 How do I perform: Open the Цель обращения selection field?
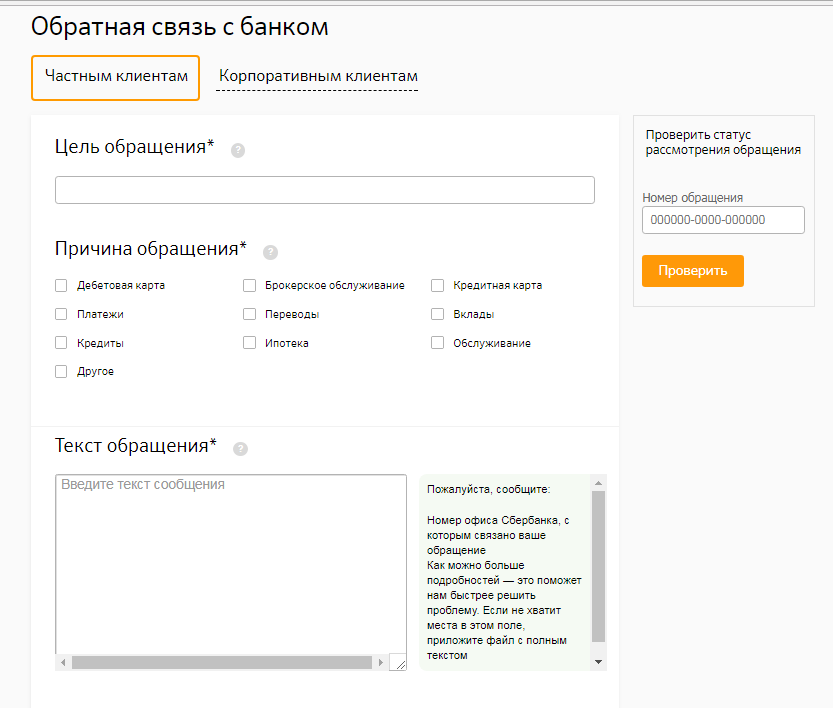[x=324, y=190]
